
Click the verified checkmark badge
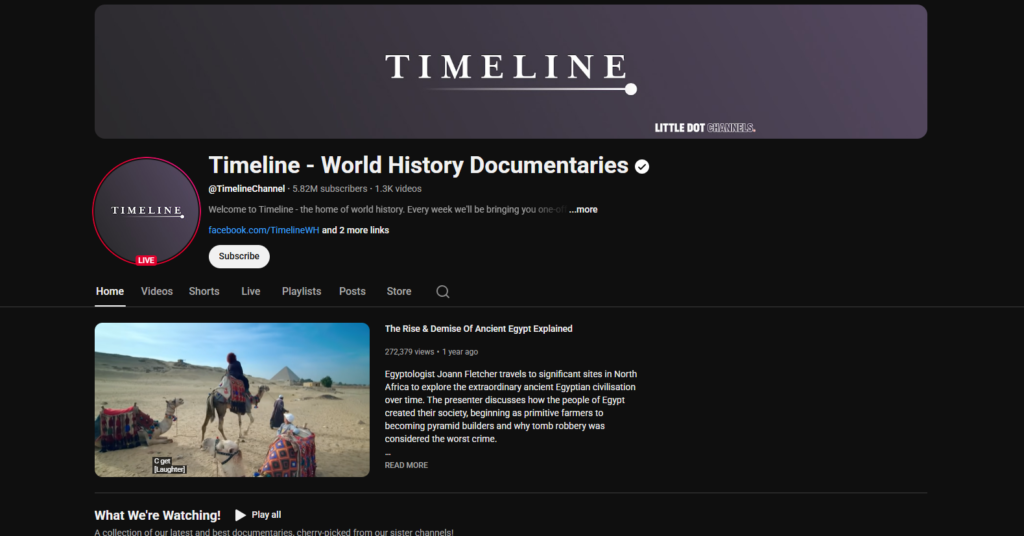[642, 166]
